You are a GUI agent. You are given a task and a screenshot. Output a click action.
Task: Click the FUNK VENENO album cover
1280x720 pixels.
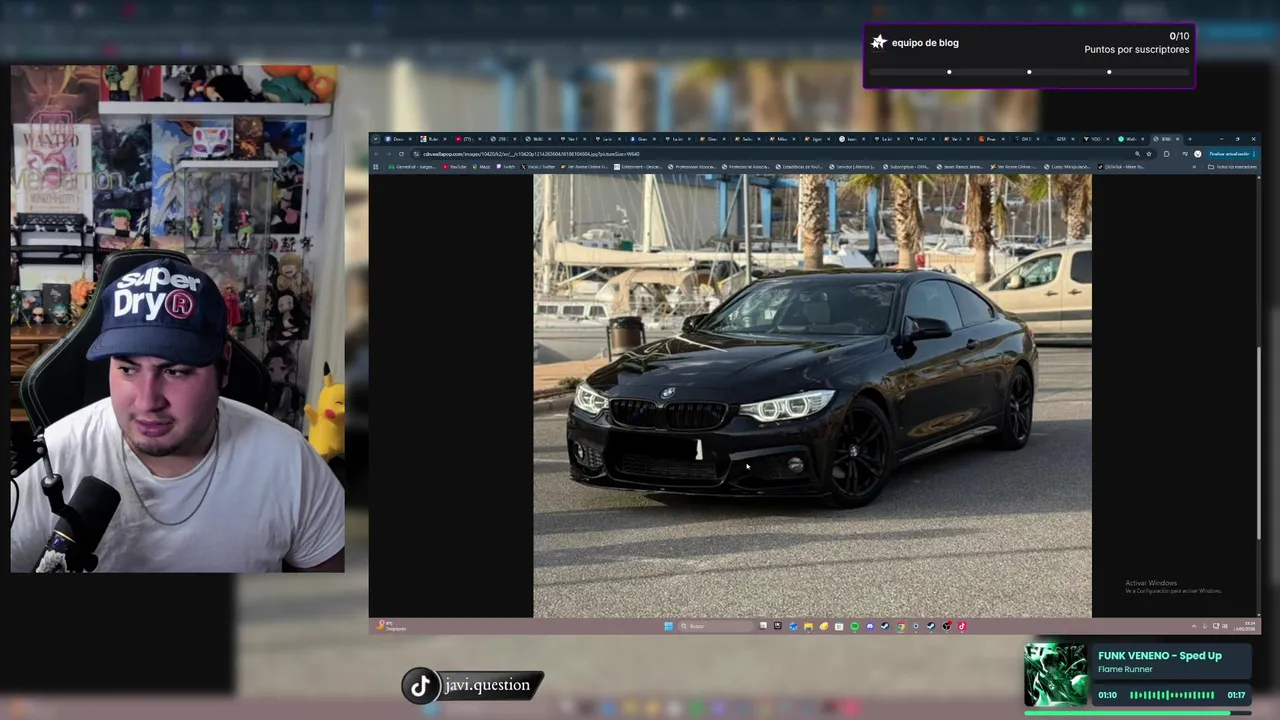point(1055,675)
